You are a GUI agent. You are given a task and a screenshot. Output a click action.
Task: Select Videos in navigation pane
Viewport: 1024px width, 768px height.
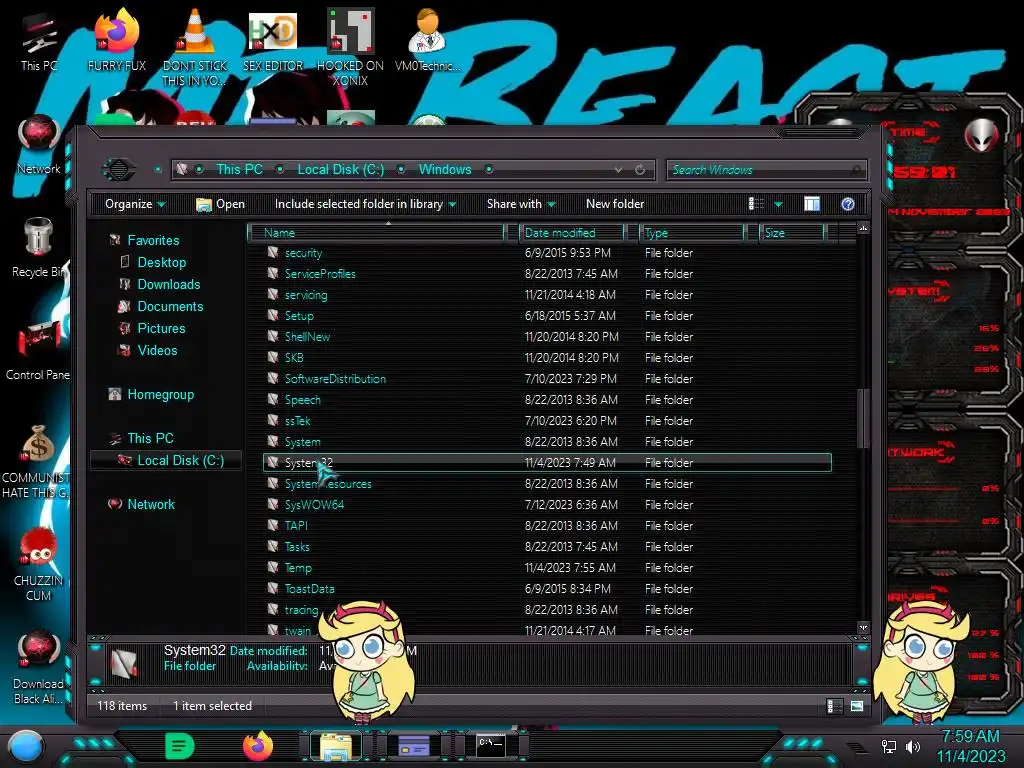click(157, 351)
